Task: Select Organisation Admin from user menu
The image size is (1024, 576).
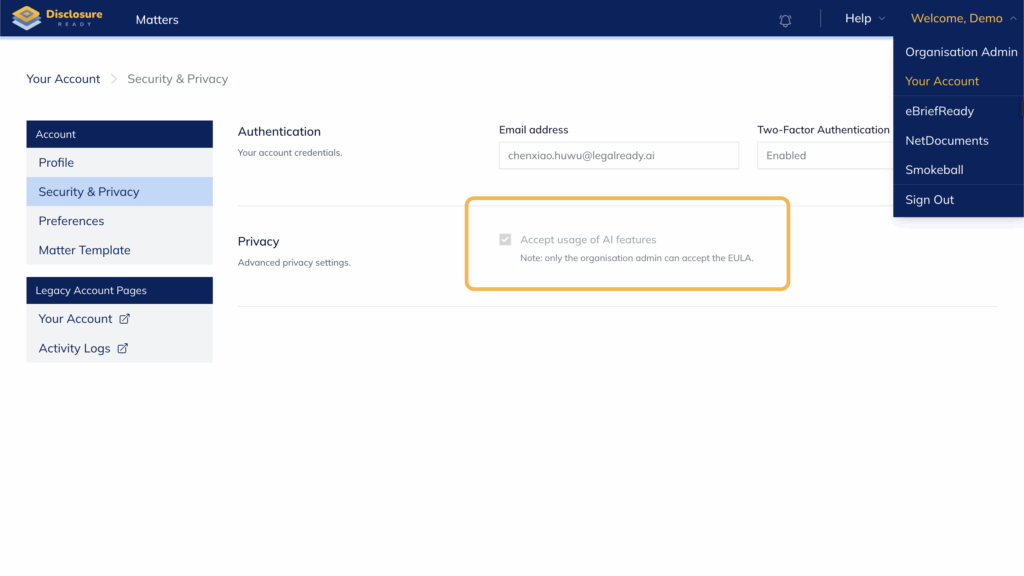Action: coord(960,52)
